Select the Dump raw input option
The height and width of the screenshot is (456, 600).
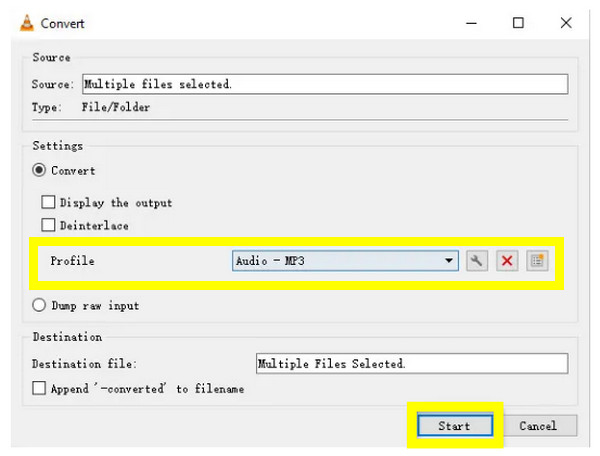click(39, 305)
